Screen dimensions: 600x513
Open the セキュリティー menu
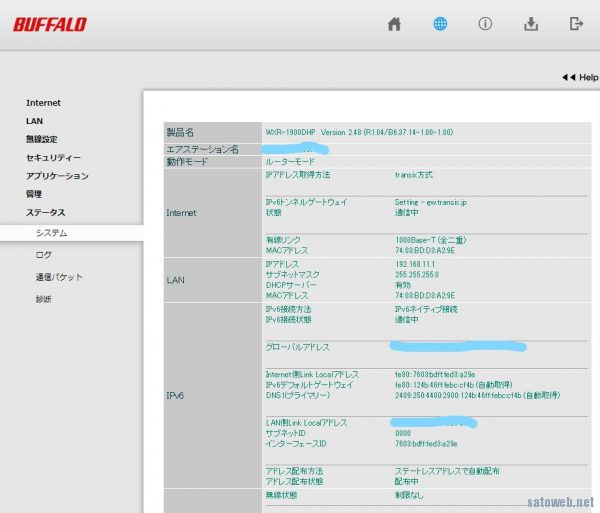coord(53,158)
